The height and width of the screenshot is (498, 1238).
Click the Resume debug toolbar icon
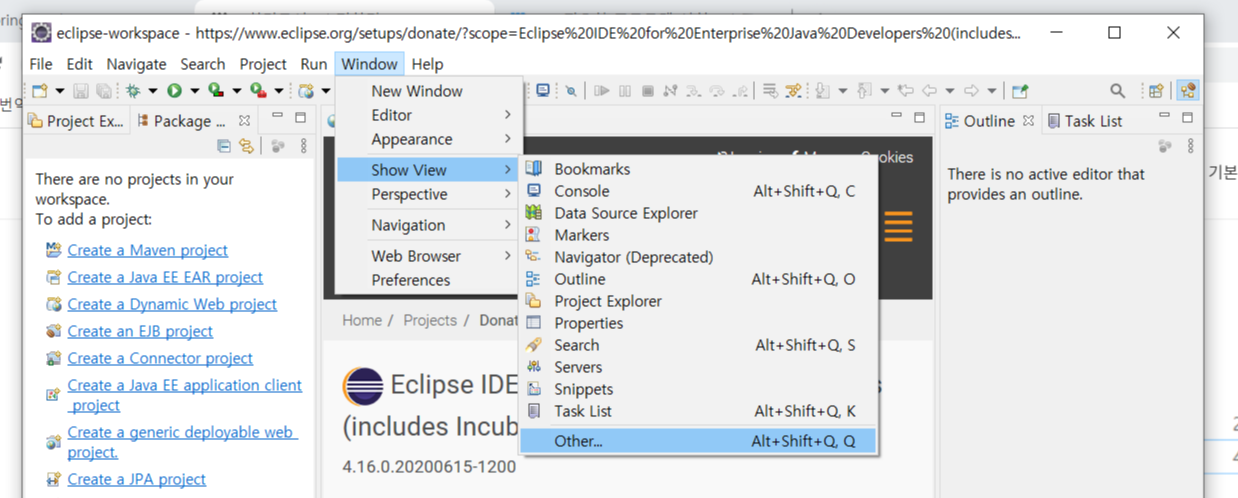602,91
